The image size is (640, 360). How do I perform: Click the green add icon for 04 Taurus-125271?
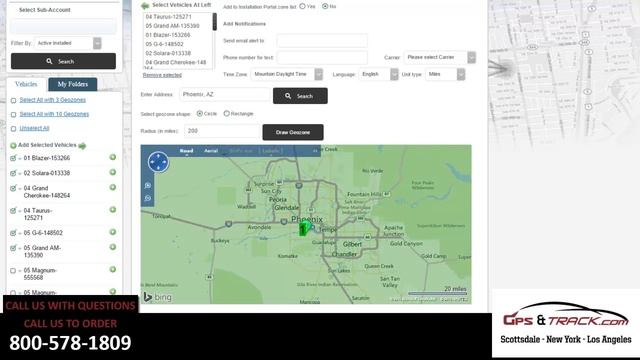click(113, 210)
